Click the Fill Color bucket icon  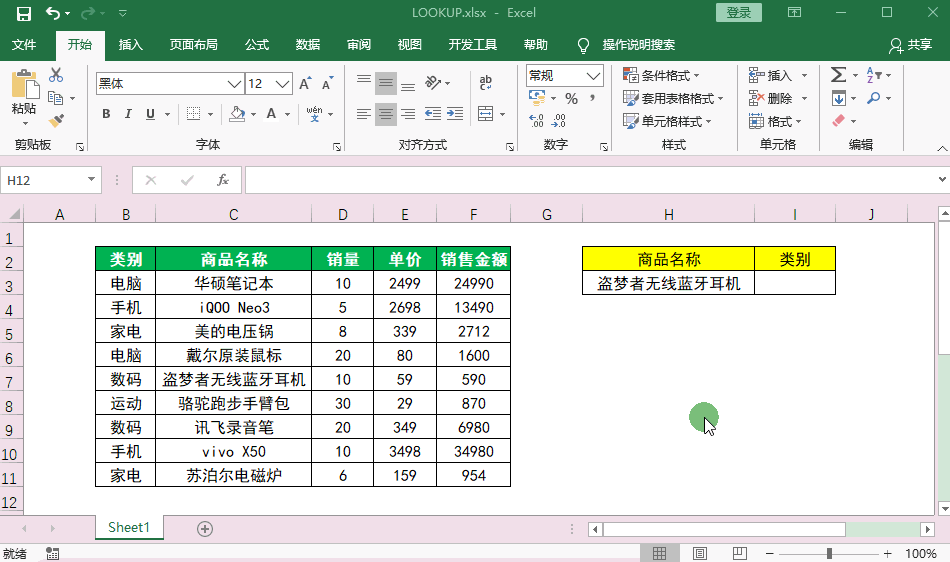237,113
